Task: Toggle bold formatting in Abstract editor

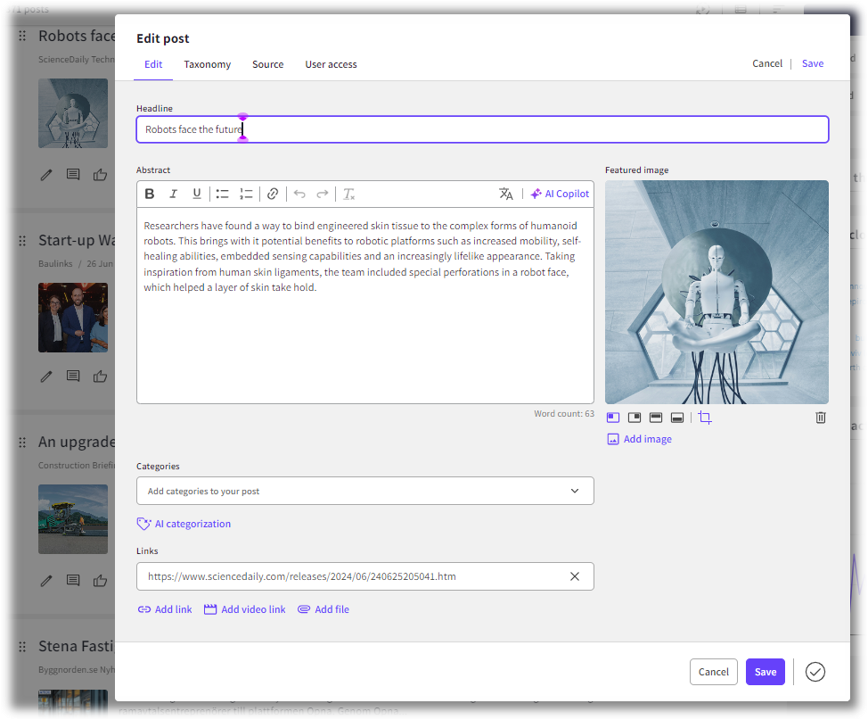Action: (150, 194)
